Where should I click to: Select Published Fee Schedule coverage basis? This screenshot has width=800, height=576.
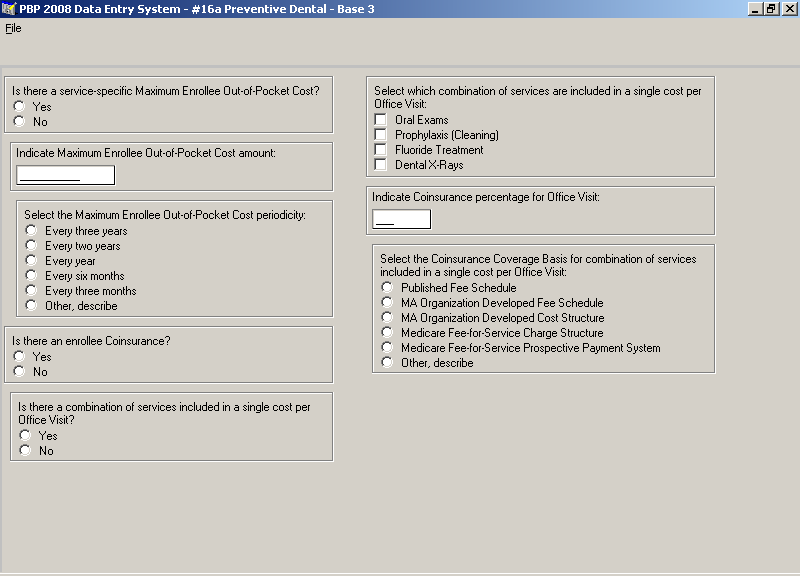[x=387, y=287]
